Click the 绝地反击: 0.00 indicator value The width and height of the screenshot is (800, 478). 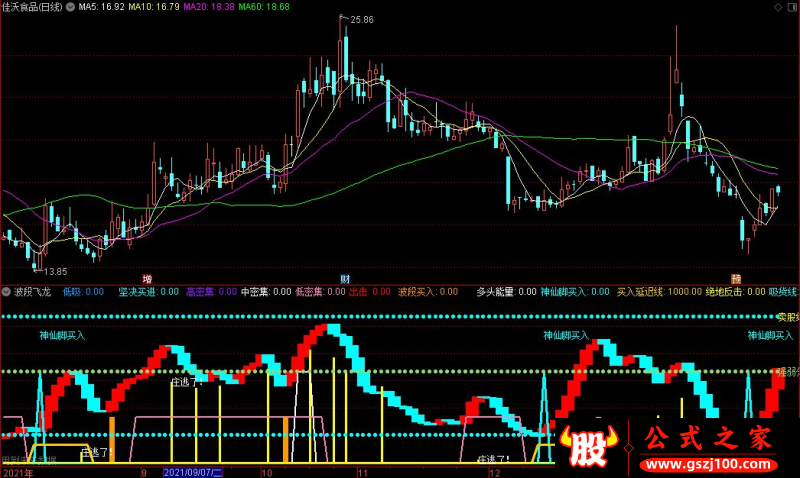click(736, 292)
